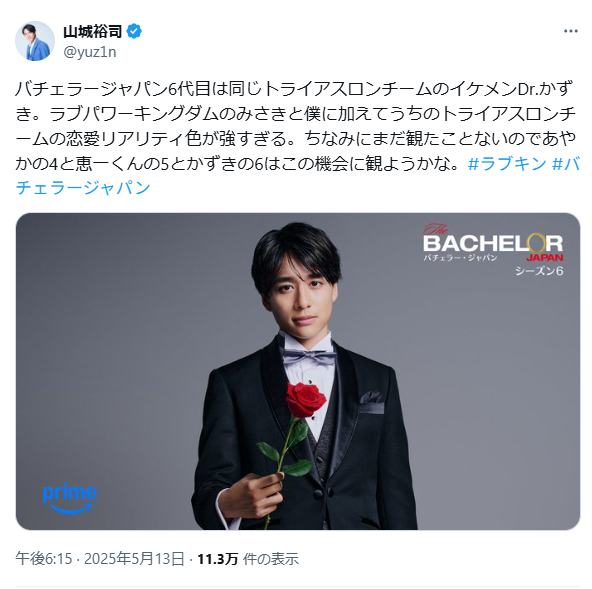The height and width of the screenshot is (589, 592).
Task: Click the pocket square on the tuxedo
Action: [x=371, y=402]
